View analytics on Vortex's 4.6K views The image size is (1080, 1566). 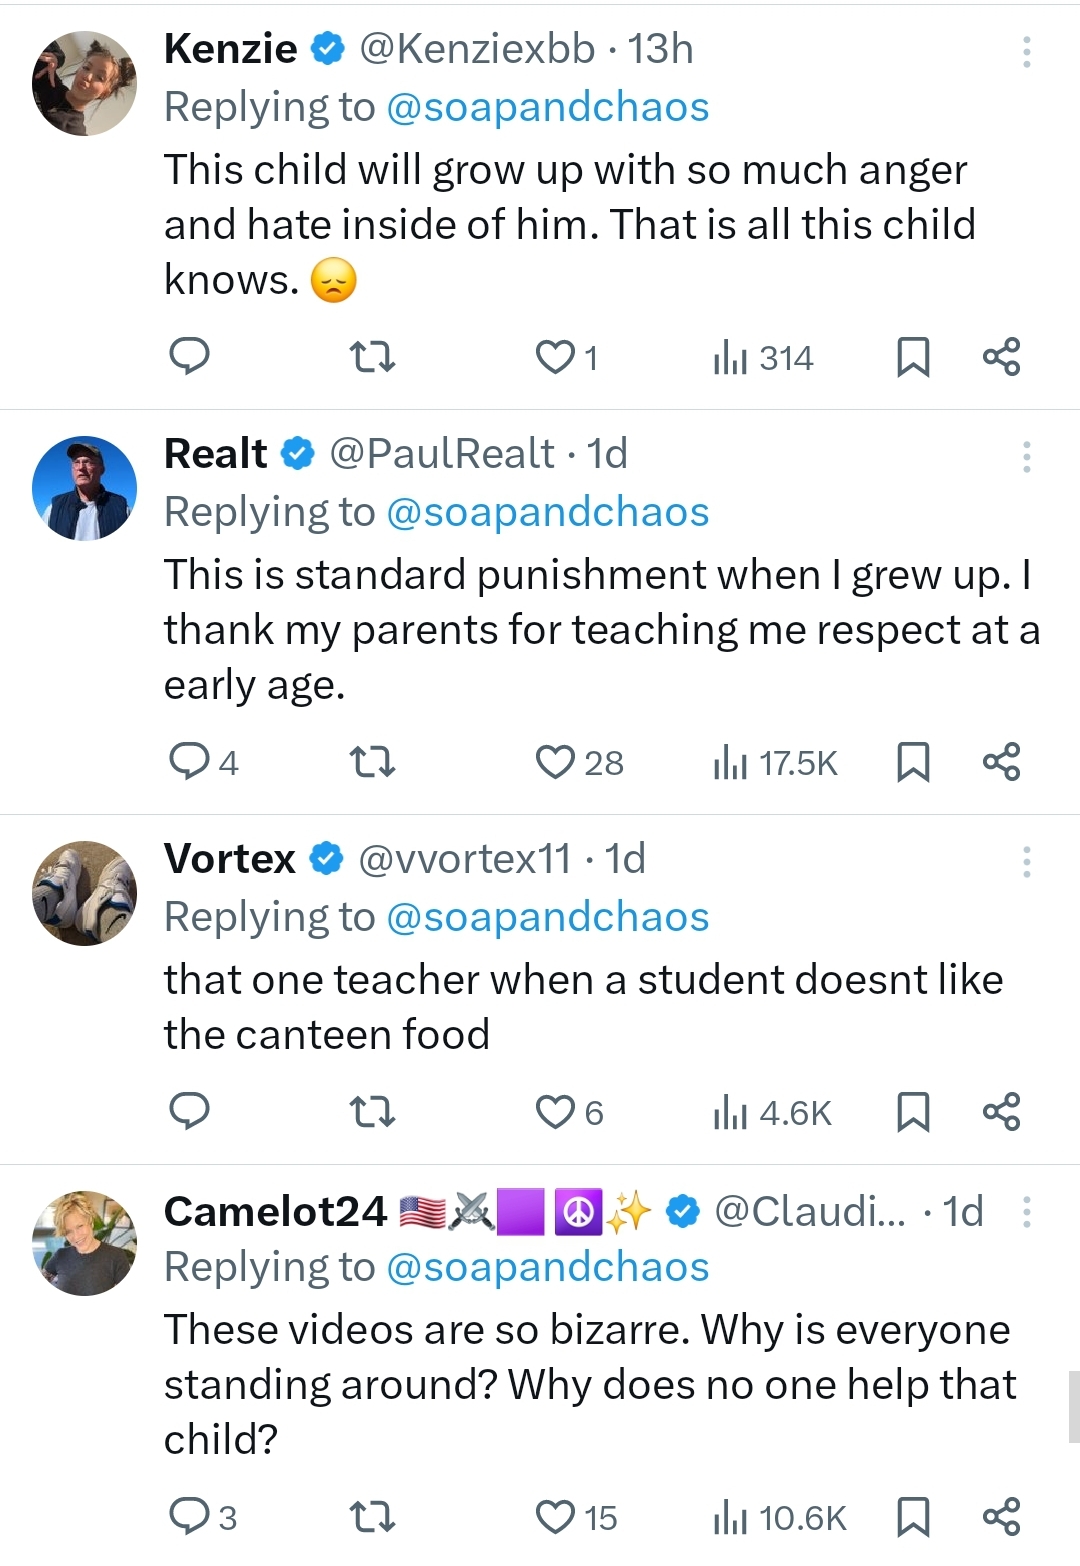pyautogui.click(x=773, y=1112)
